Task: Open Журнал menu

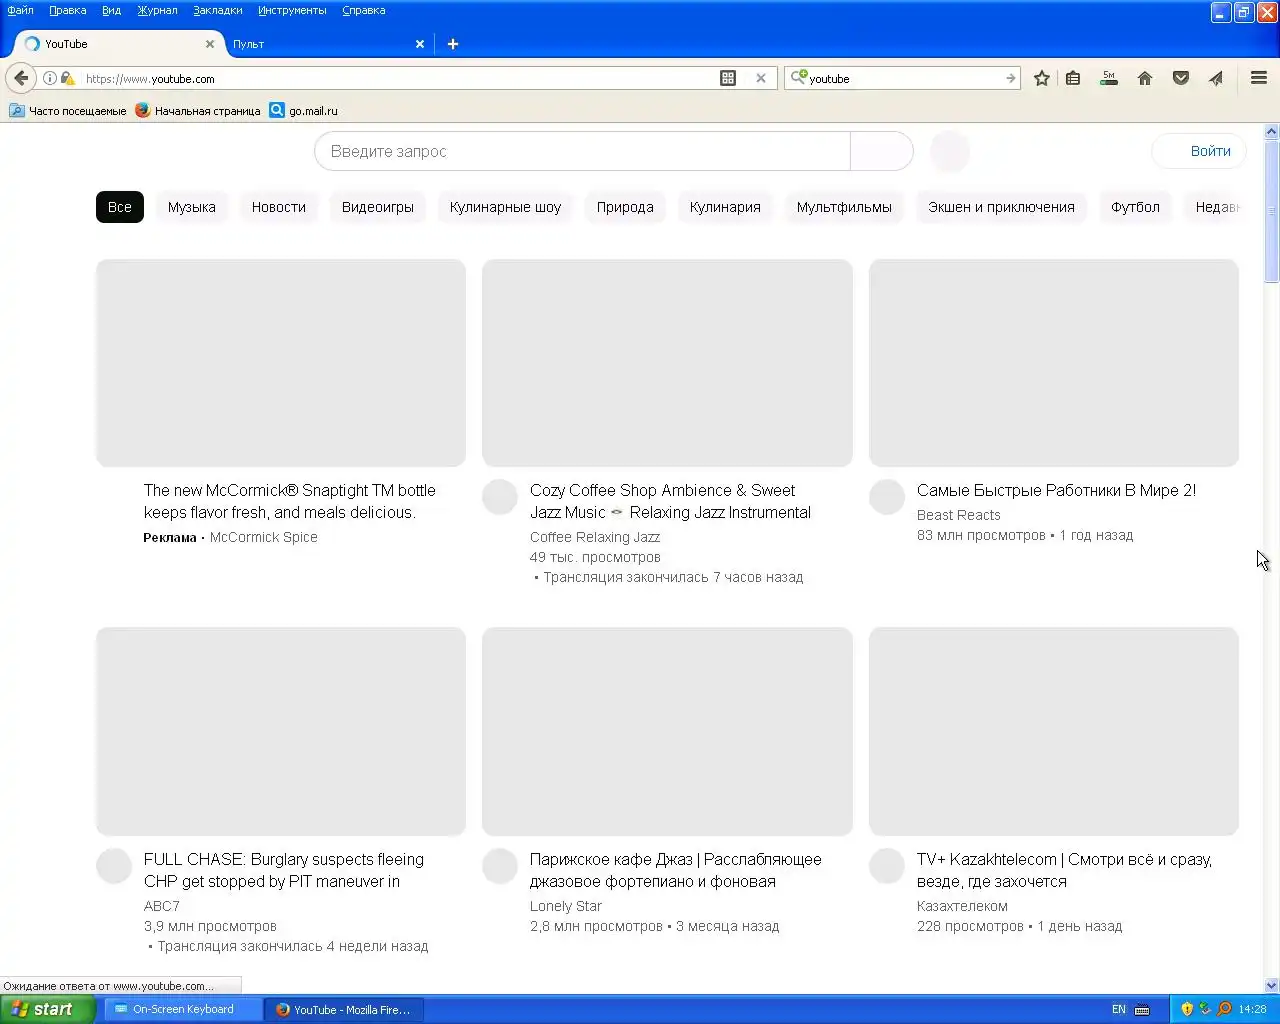Action: point(157,10)
